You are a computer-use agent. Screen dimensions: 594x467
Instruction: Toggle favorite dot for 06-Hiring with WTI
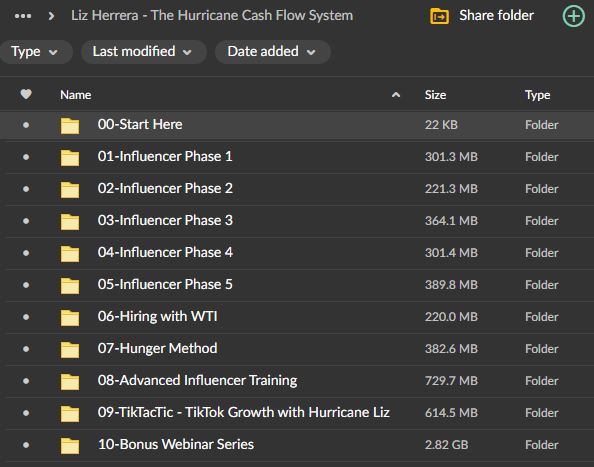click(26, 317)
